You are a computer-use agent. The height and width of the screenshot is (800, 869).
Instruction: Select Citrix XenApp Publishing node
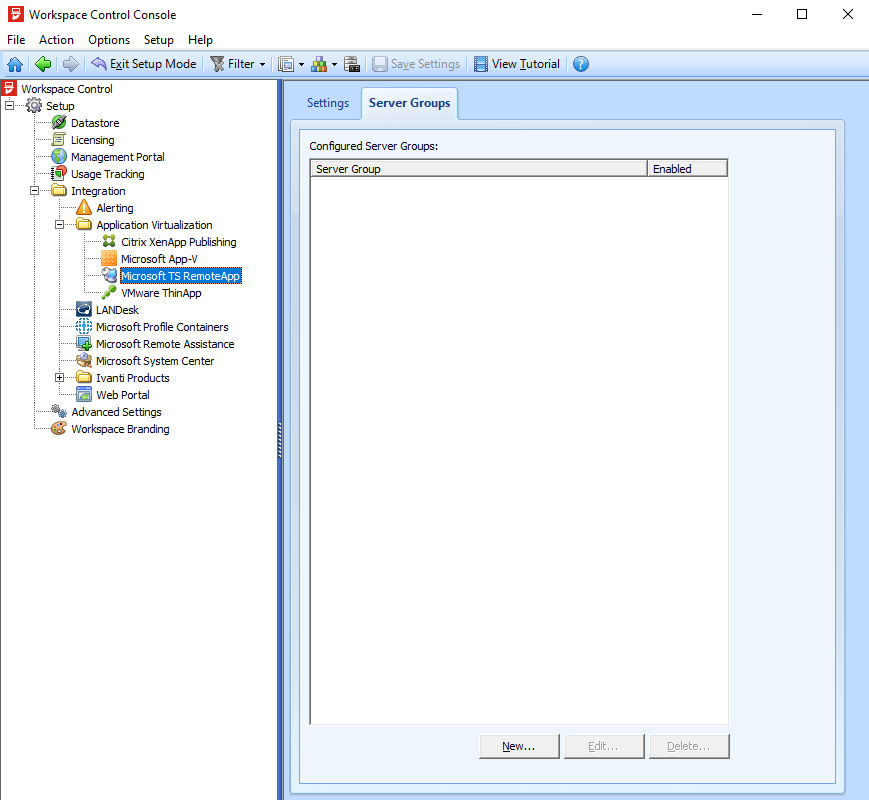pyautogui.click(x=178, y=242)
